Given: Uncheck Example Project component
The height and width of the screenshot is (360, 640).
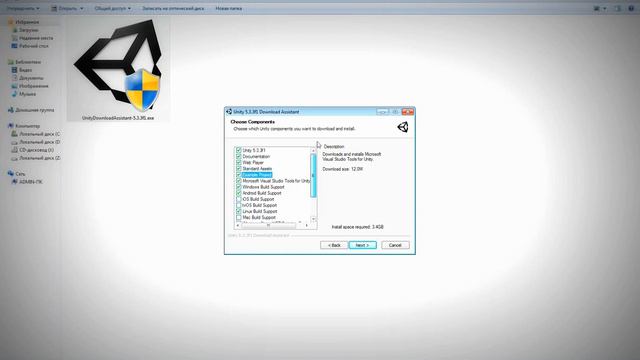Looking at the screenshot, I should click(x=239, y=175).
